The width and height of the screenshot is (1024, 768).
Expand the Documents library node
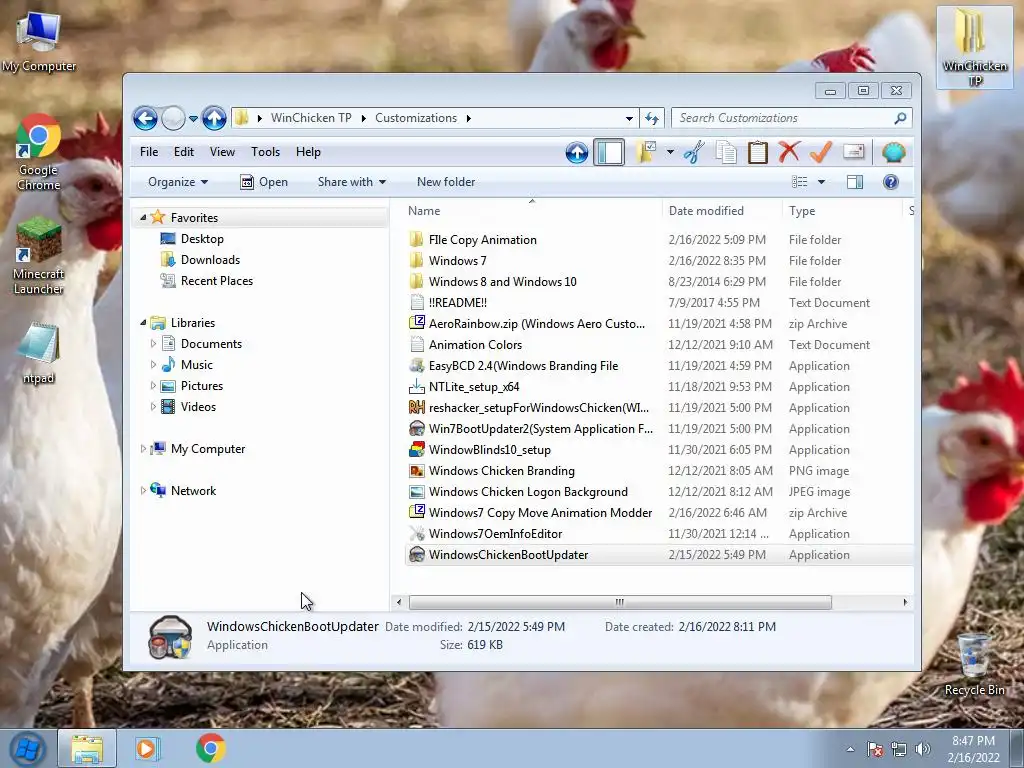pyautogui.click(x=153, y=344)
